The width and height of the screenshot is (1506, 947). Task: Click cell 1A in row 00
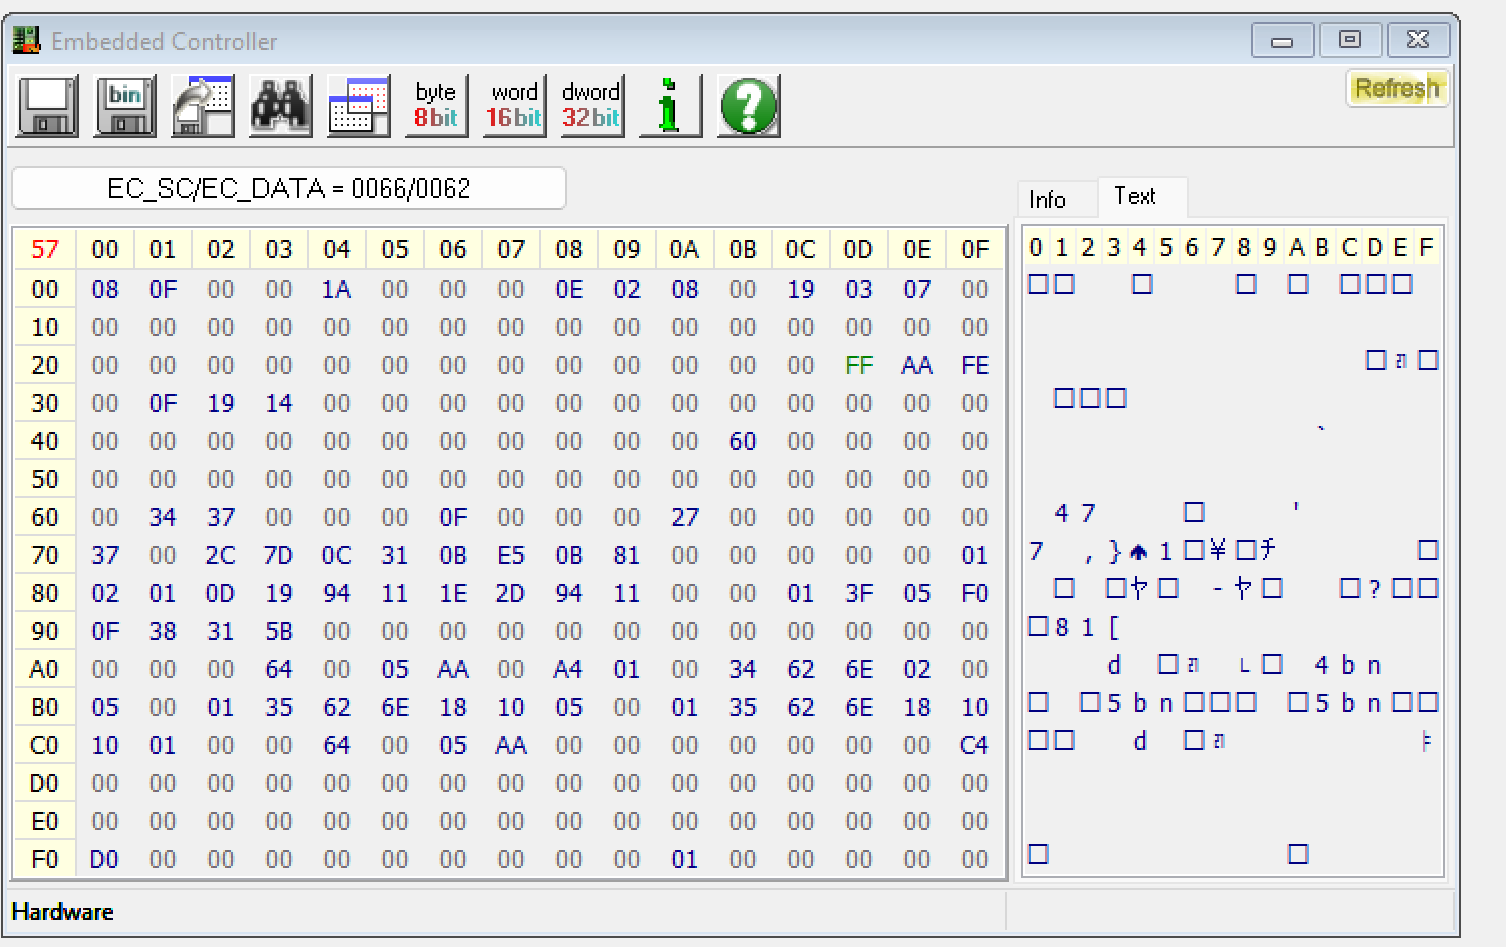tap(337, 289)
